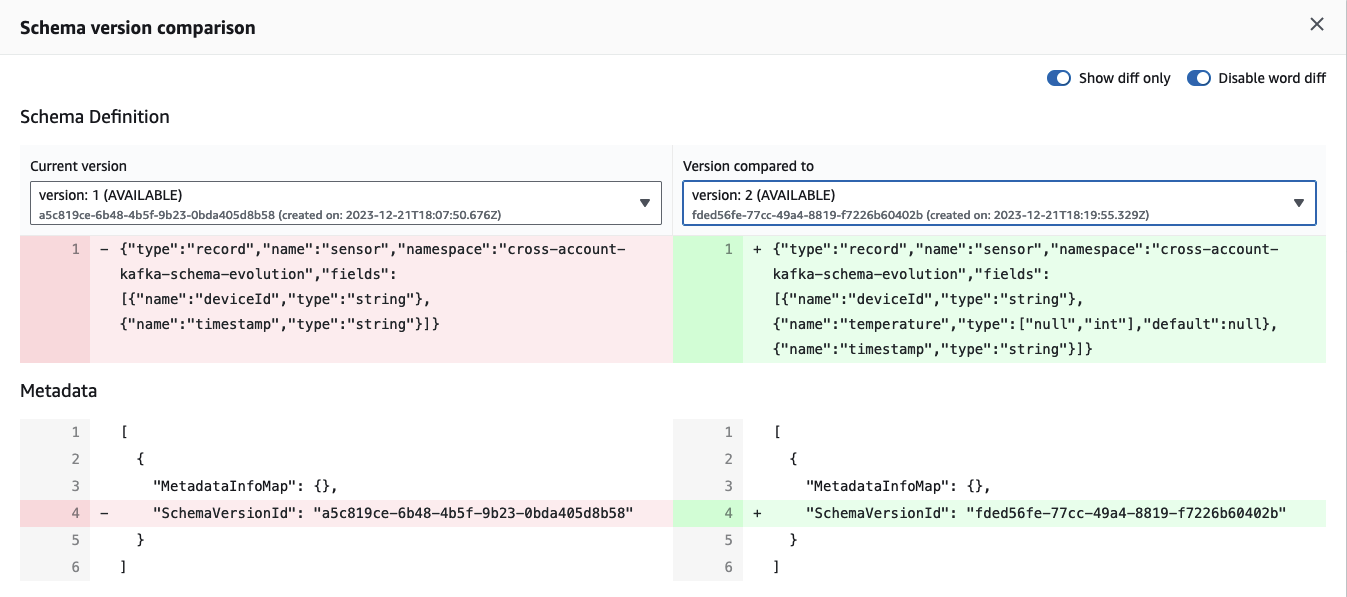Disable word diff using its toggle
Viewport: 1347px width, 597px height.
tap(1199, 78)
